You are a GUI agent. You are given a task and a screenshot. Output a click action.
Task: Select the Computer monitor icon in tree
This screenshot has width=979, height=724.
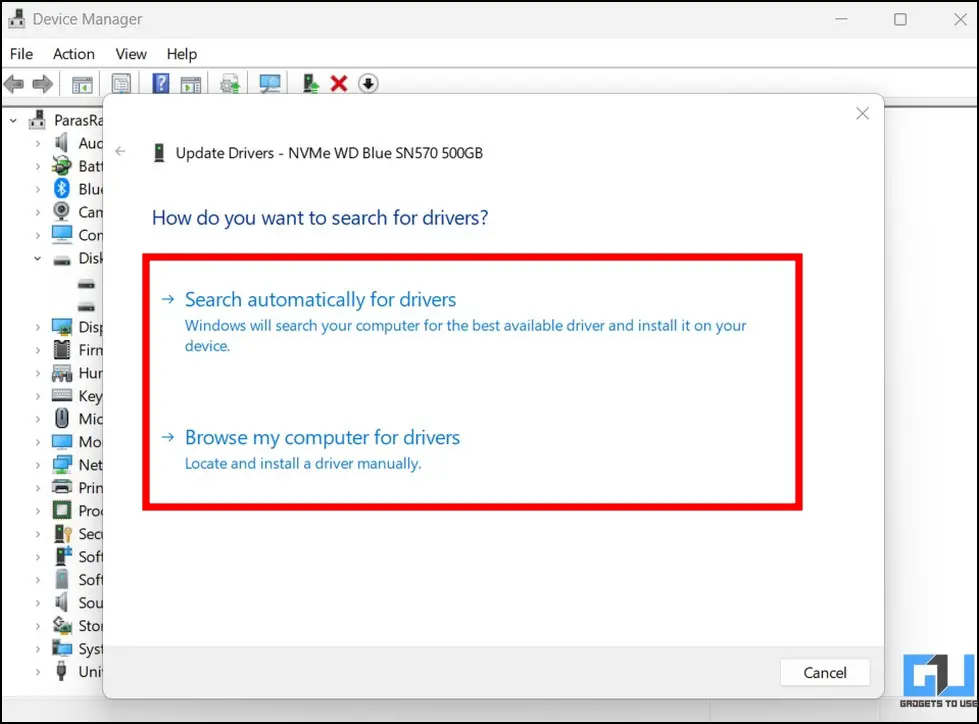point(62,234)
